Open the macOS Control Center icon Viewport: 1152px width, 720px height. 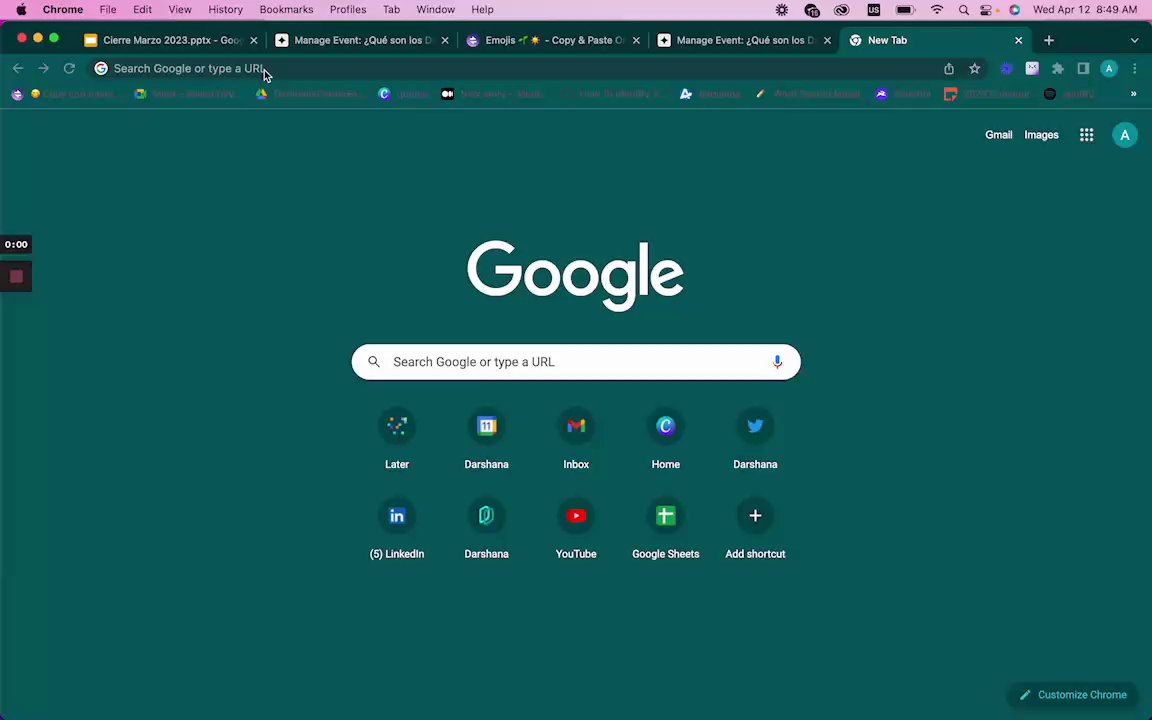tap(987, 10)
